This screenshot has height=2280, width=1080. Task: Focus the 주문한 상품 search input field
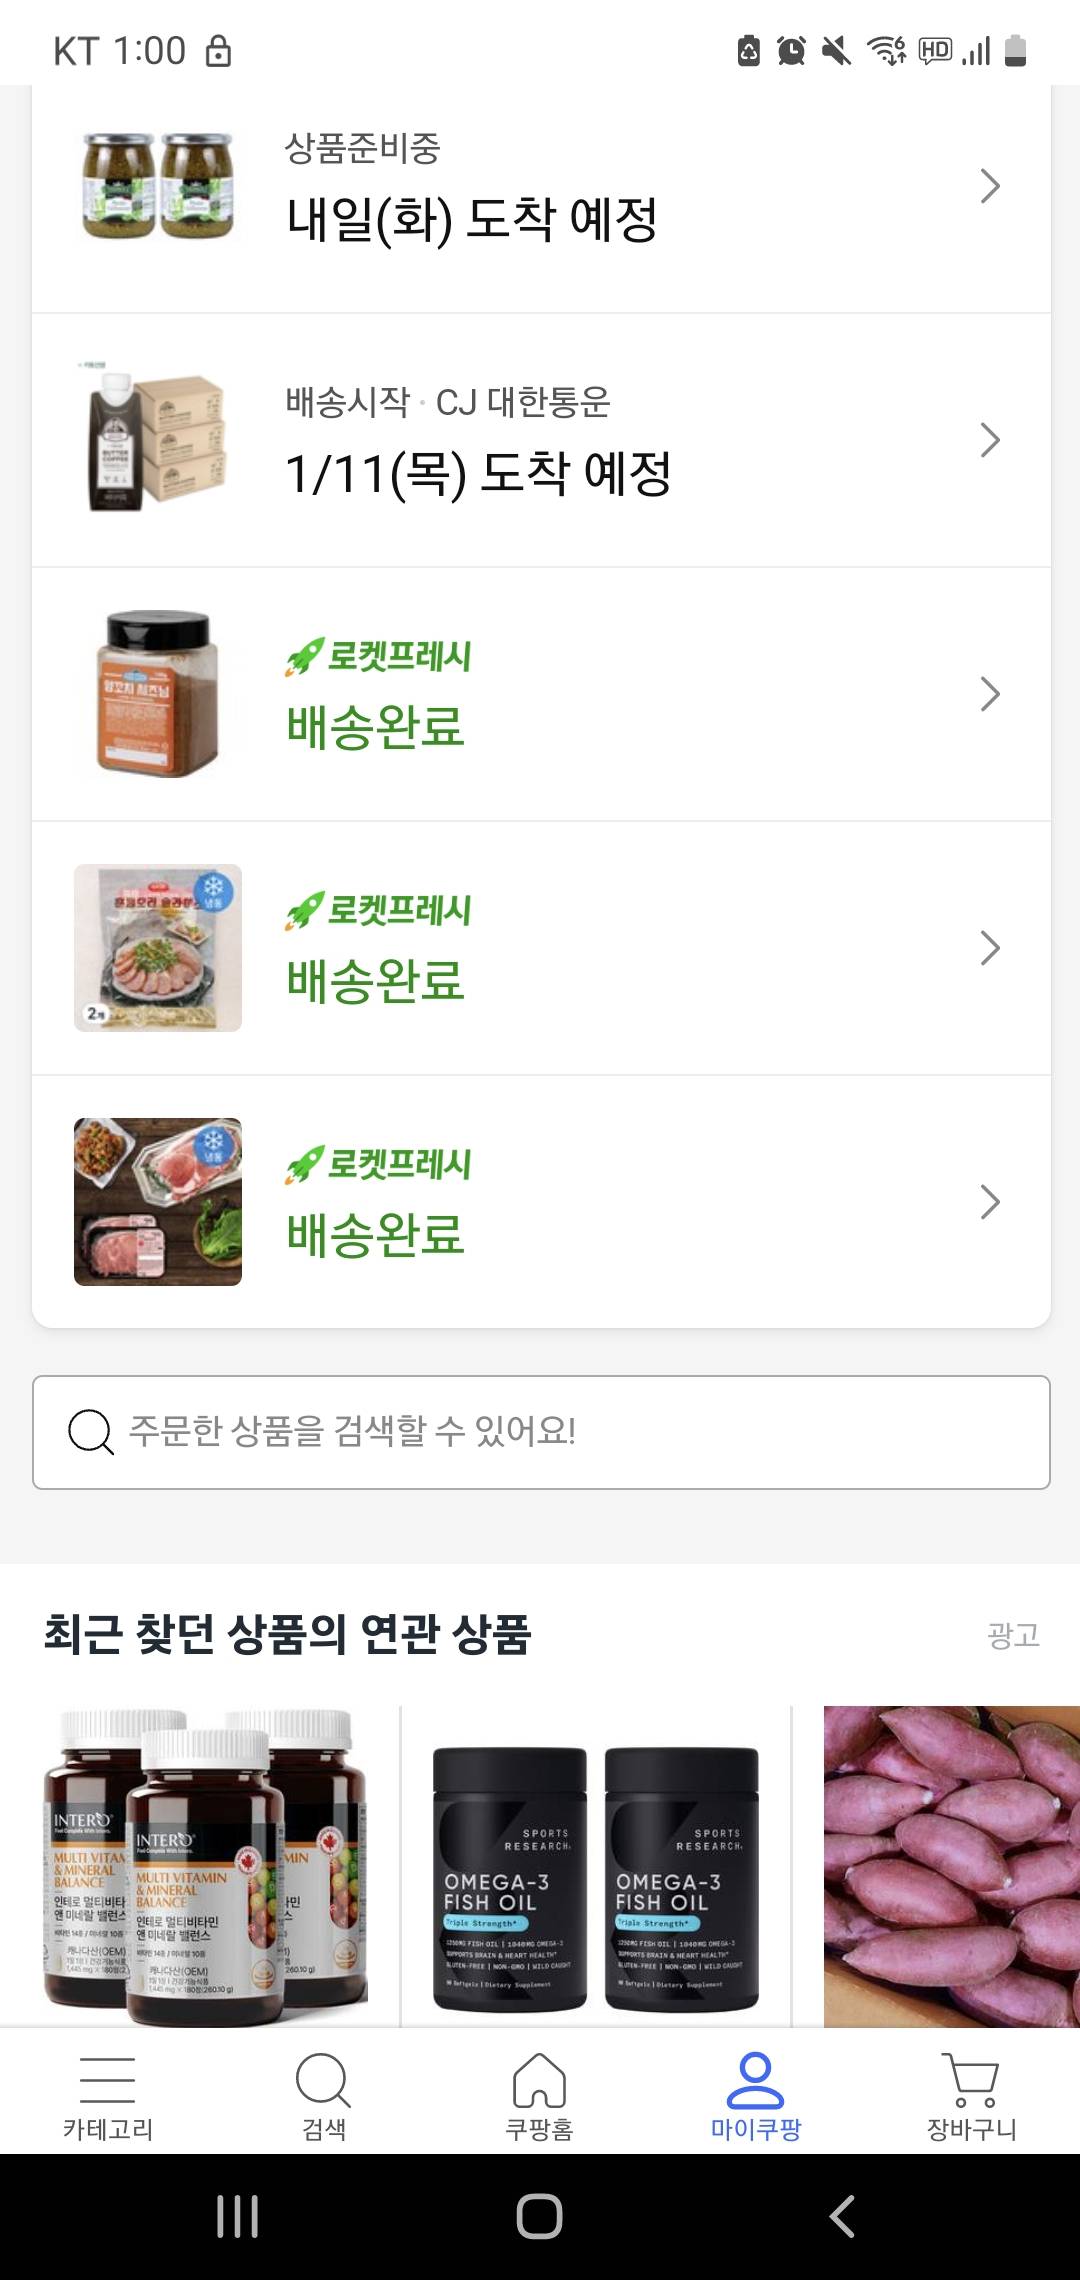click(x=580, y=1432)
